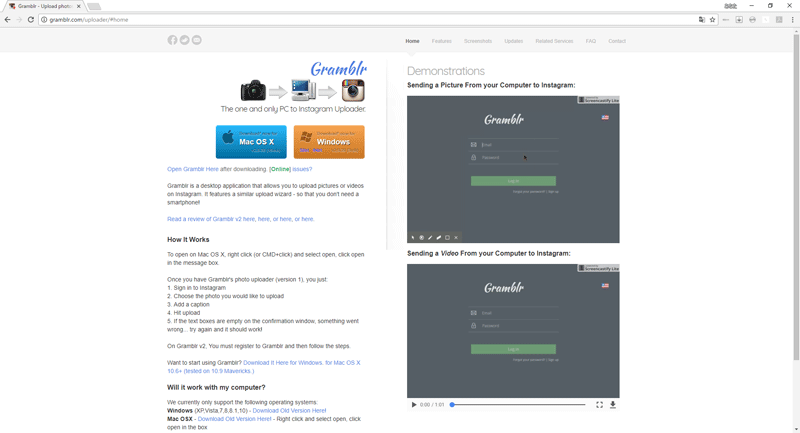Viewport: 800px width, 433px height.
Task: Click the Password field in the picture demo
Action: coord(513,158)
